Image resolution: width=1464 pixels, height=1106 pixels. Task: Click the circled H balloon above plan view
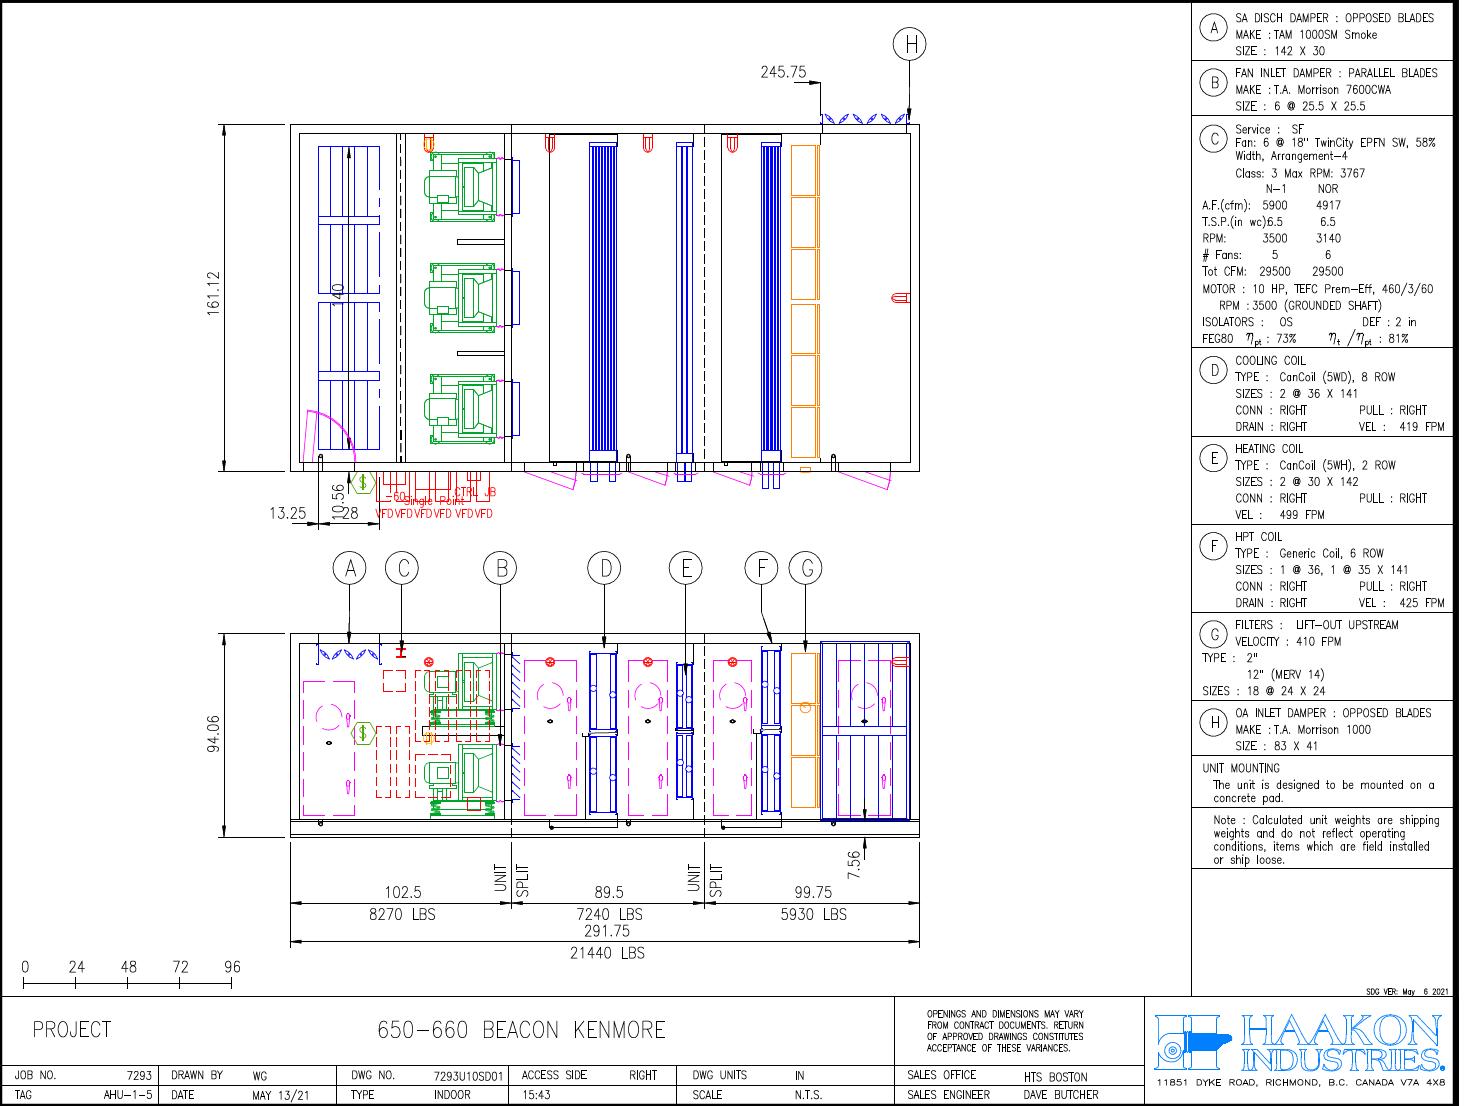click(909, 44)
